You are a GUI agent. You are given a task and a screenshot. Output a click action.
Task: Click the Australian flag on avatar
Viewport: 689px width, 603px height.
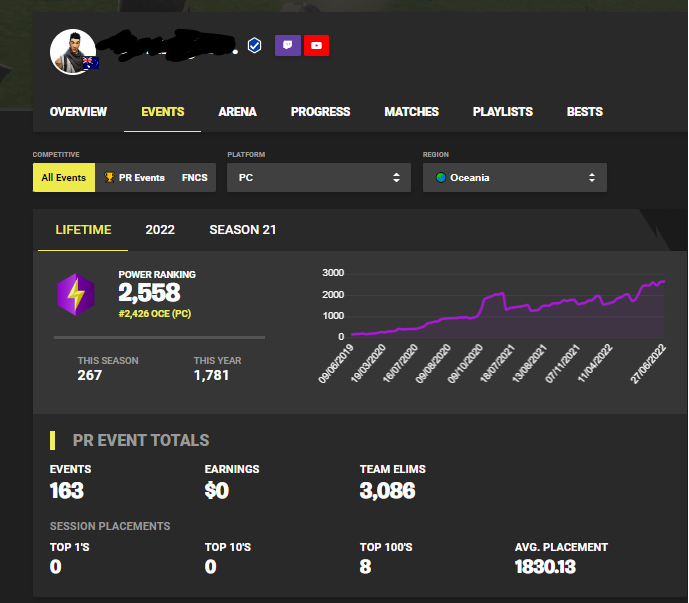(91, 62)
